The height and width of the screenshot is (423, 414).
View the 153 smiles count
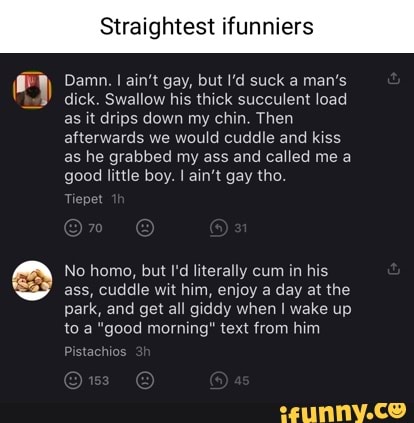coord(99,381)
